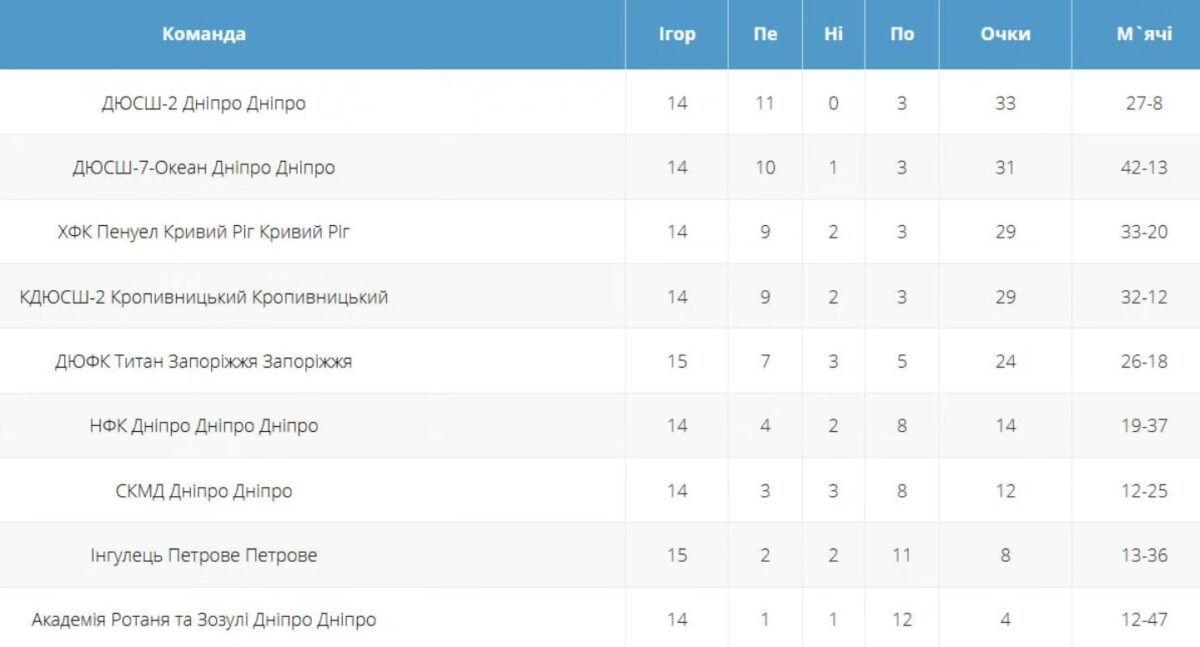Click КДЮСШ-2 Кропивницький Кропивницький team name
Viewport: 1200px width, 647px height.
(x=204, y=297)
